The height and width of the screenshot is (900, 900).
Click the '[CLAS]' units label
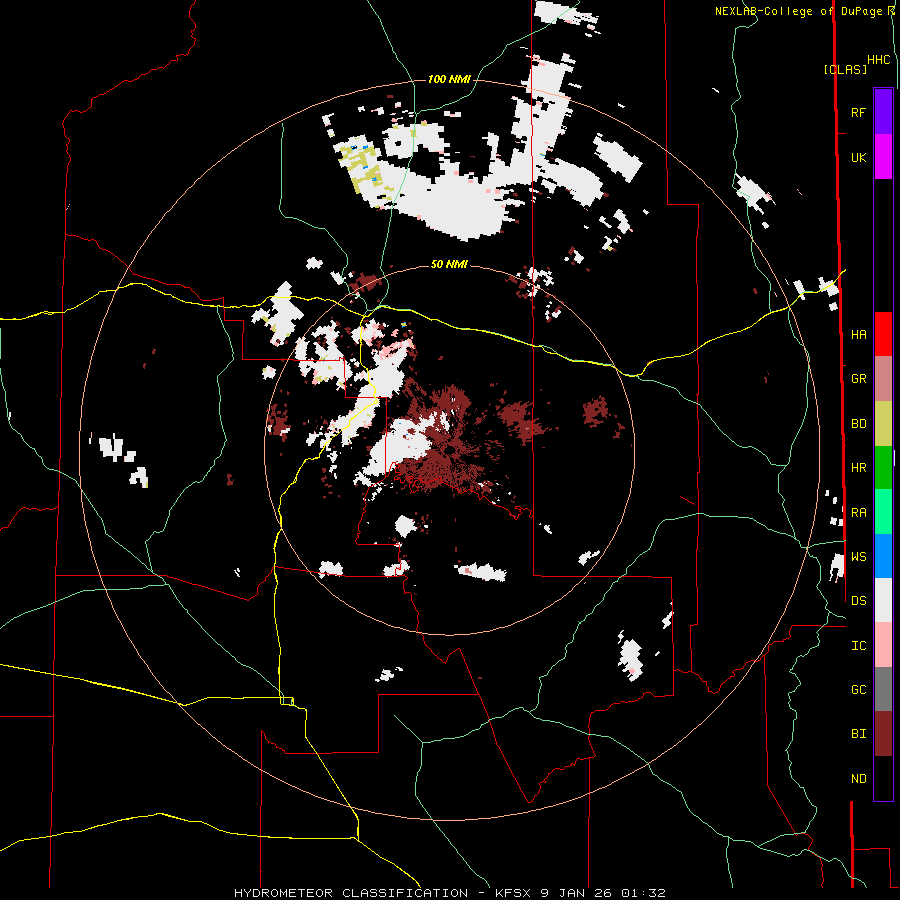pyautogui.click(x=845, y=70)
